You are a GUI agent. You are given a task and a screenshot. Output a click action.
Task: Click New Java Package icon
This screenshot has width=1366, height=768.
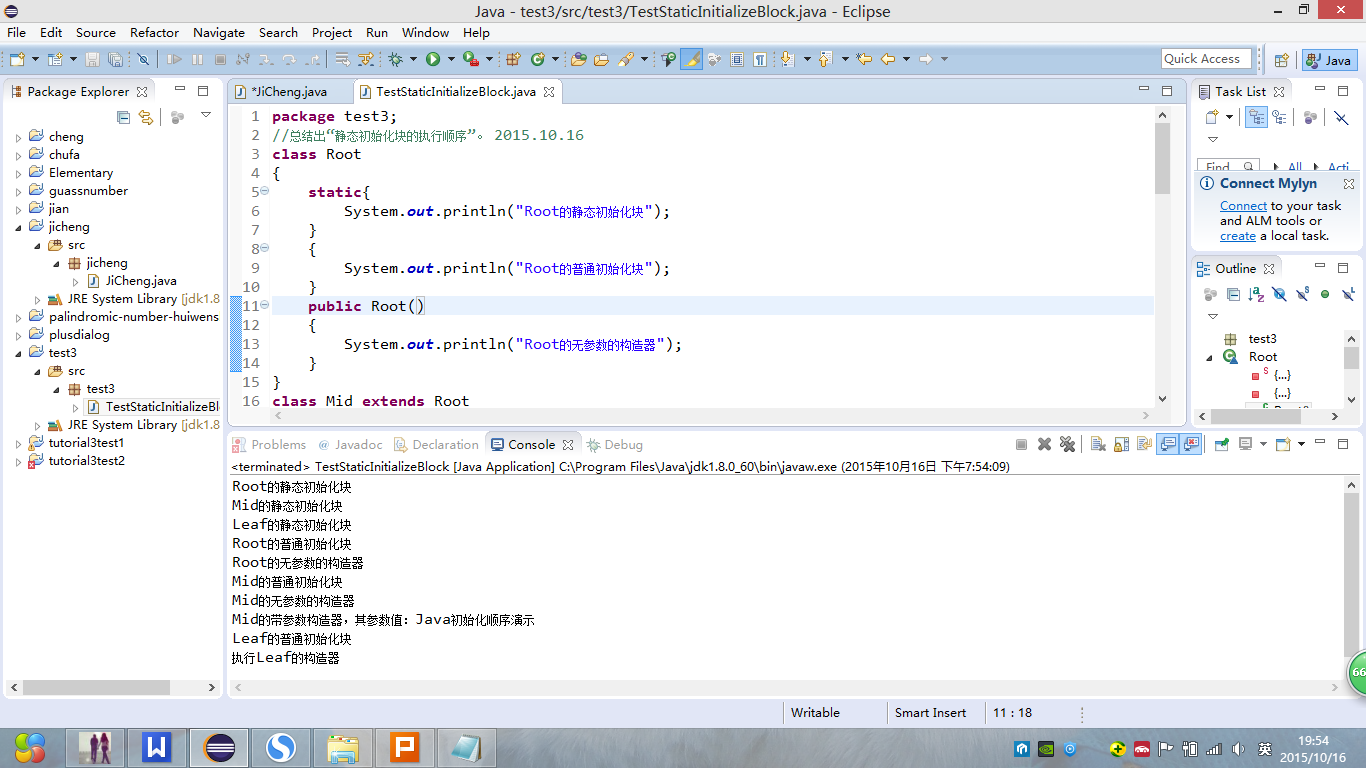[x=513, y=59]
